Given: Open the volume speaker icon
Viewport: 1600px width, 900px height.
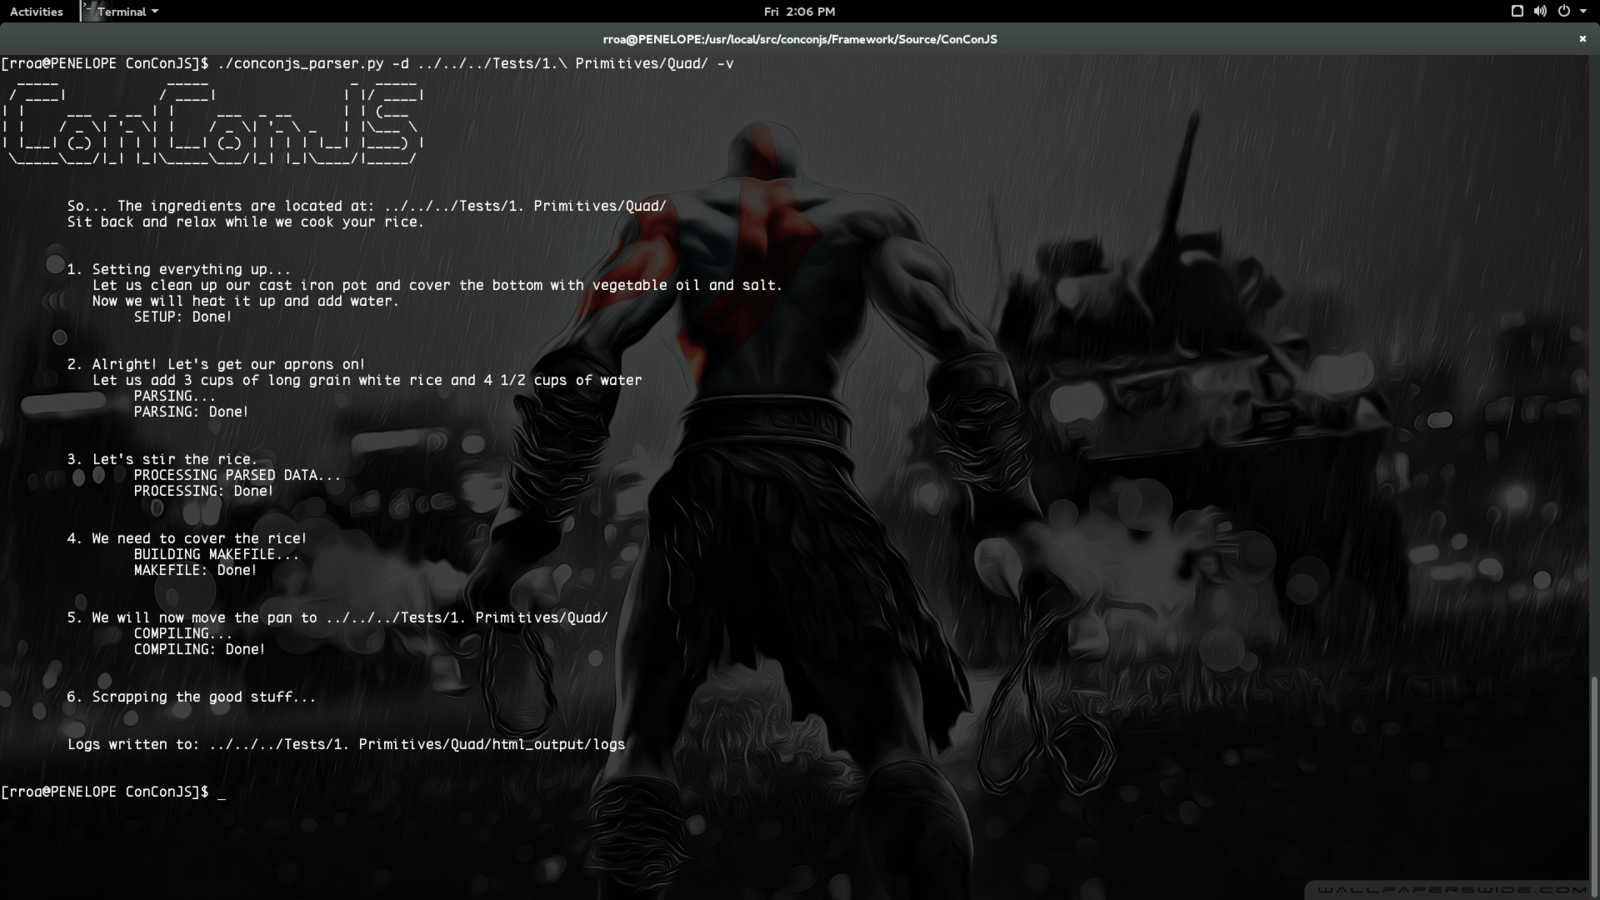Looking at the screenshot, I should 1540,11.
